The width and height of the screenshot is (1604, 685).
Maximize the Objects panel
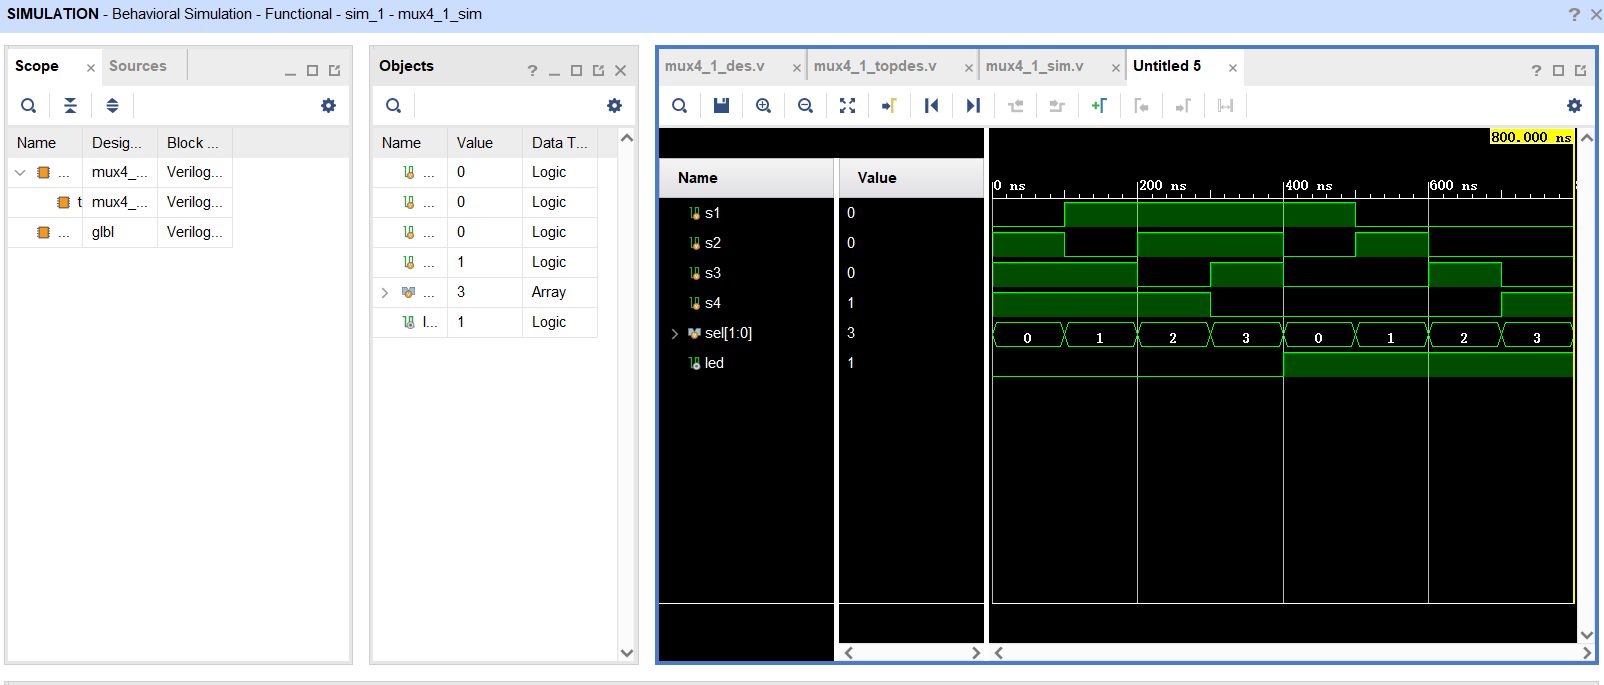pos(576,71)
